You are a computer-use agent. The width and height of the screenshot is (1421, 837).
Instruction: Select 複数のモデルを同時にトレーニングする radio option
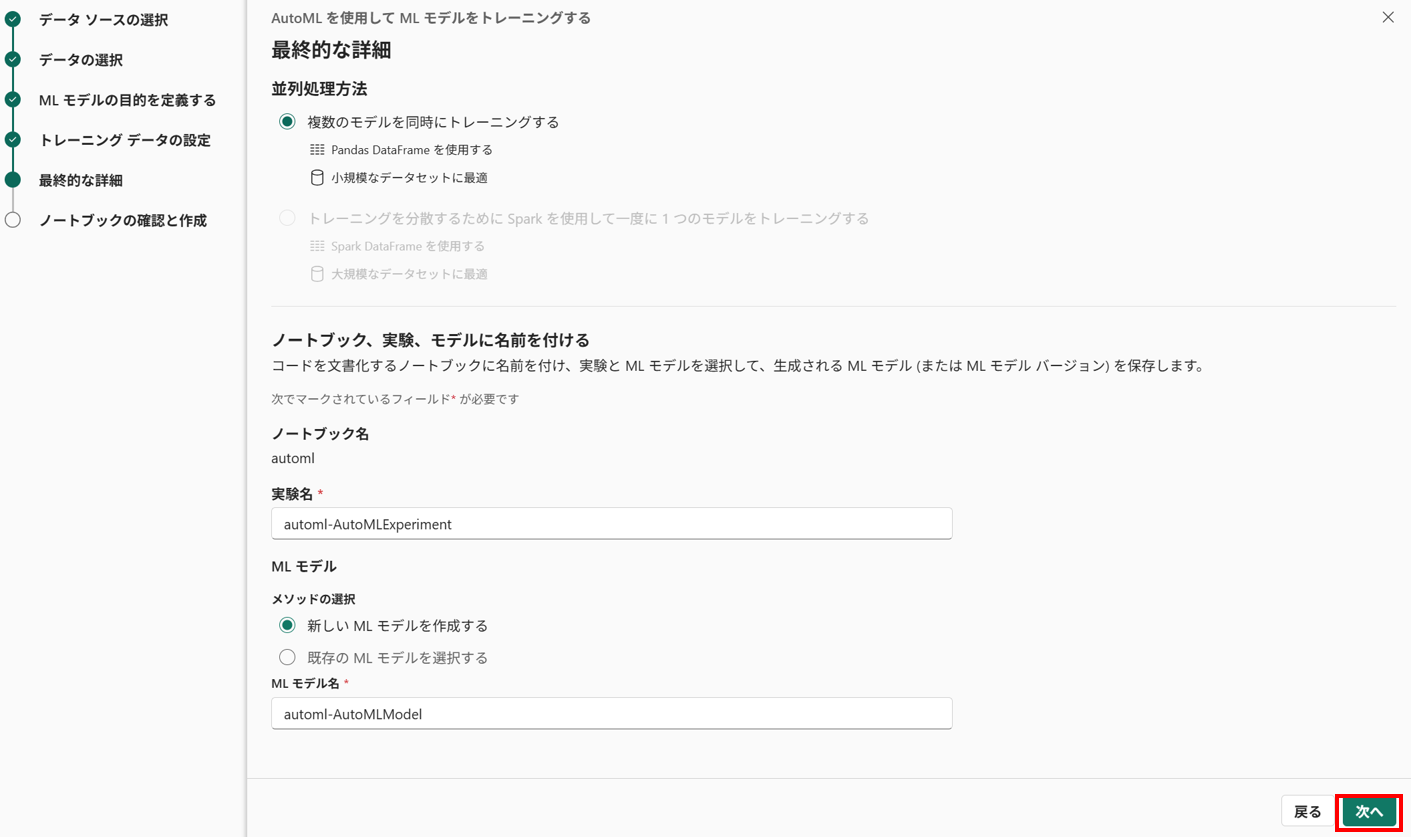(x=287, y=122)
